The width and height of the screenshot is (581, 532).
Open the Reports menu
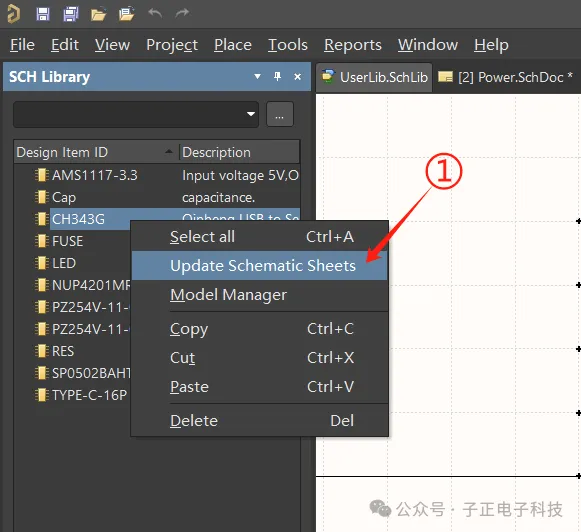(353, 45)
